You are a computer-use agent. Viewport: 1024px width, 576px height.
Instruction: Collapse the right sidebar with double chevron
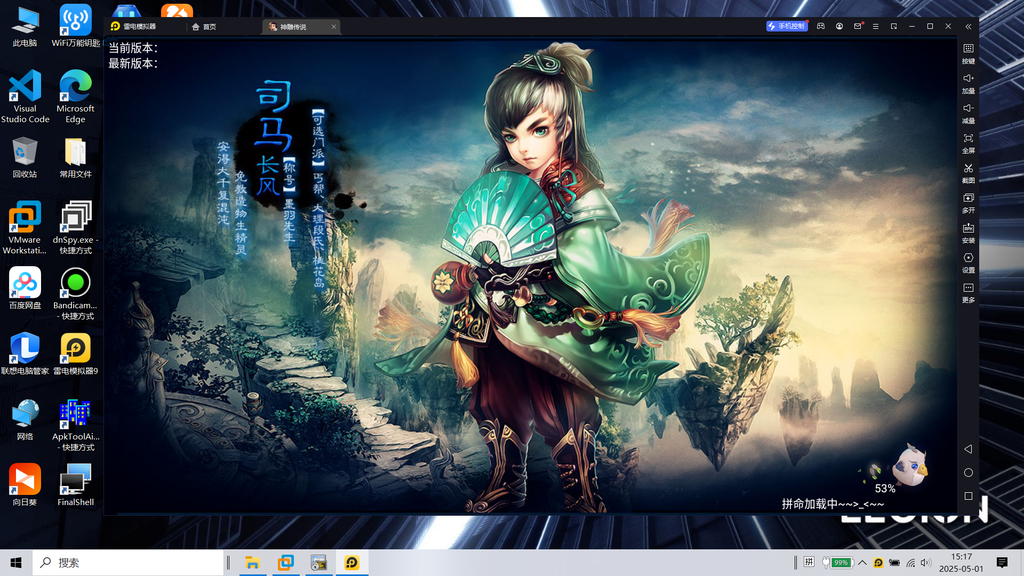(968, 26)
